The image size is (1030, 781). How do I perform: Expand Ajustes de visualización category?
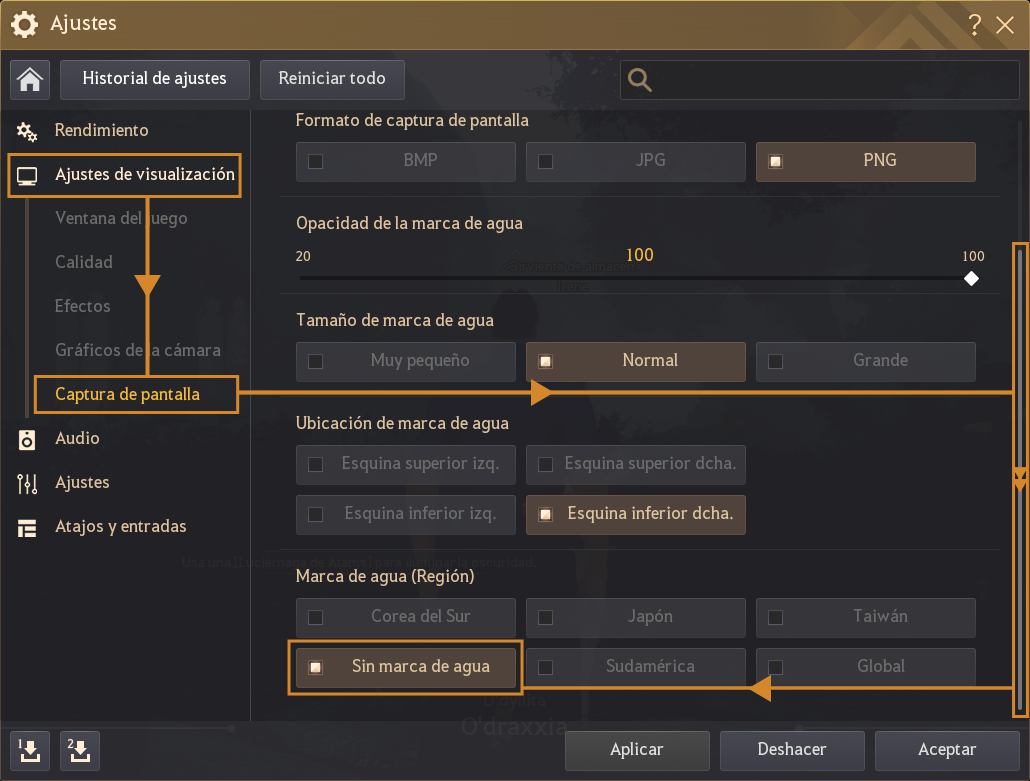pyautogui.click(x=144, y=175)
